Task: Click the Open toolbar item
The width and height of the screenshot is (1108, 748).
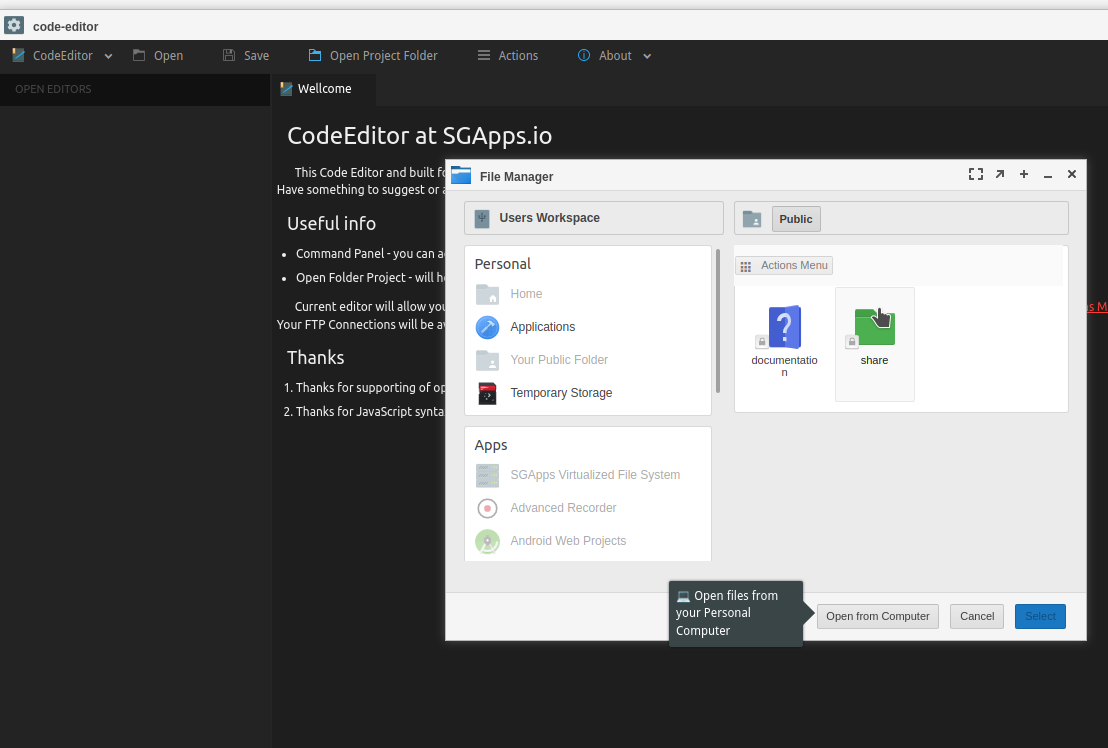Action: coord(158,56)
